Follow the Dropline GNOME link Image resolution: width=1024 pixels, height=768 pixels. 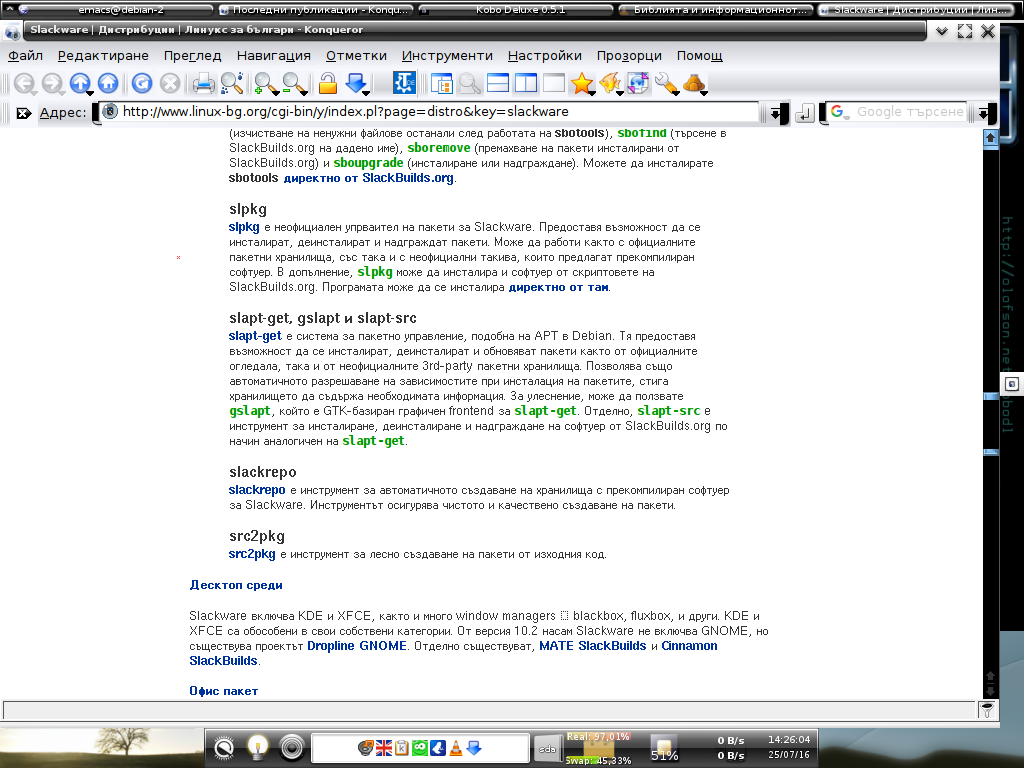(x=357, y=646)
